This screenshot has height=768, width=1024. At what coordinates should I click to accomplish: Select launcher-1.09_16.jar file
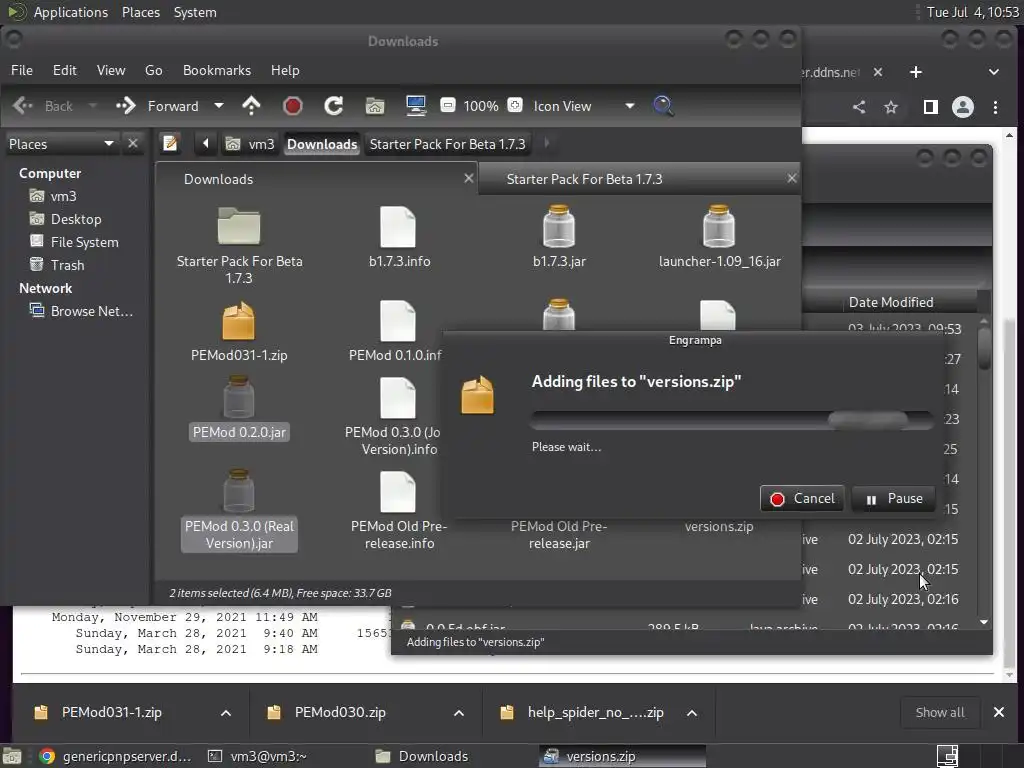pos(720,237)
